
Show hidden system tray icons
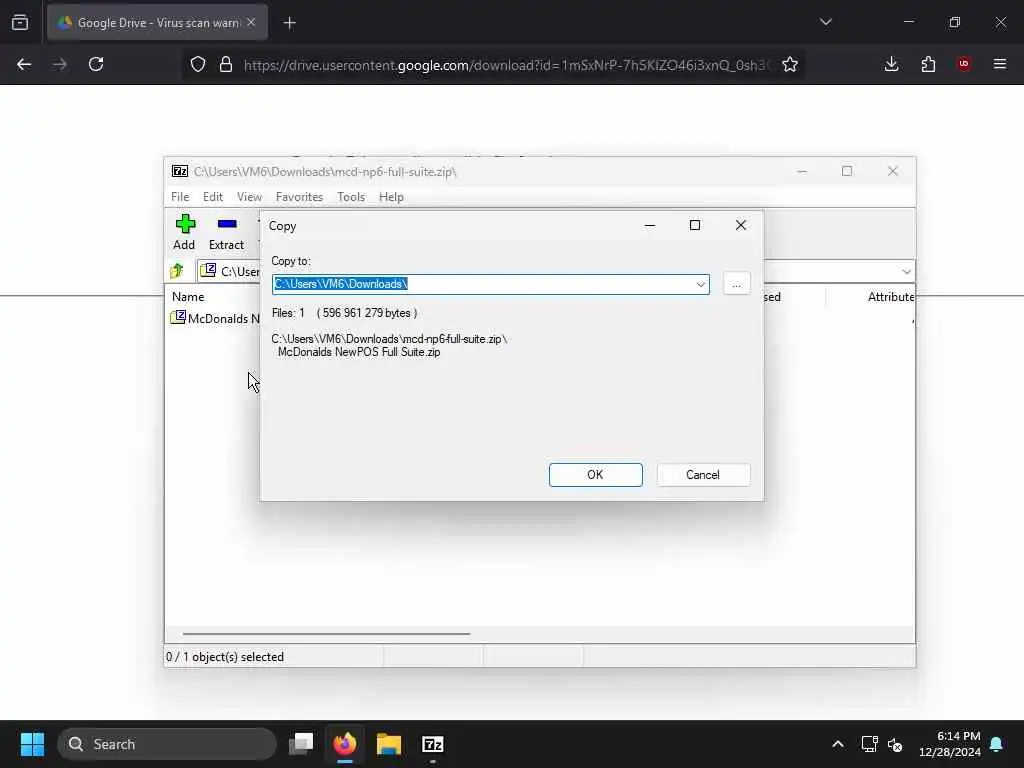[x=838, y=744]
